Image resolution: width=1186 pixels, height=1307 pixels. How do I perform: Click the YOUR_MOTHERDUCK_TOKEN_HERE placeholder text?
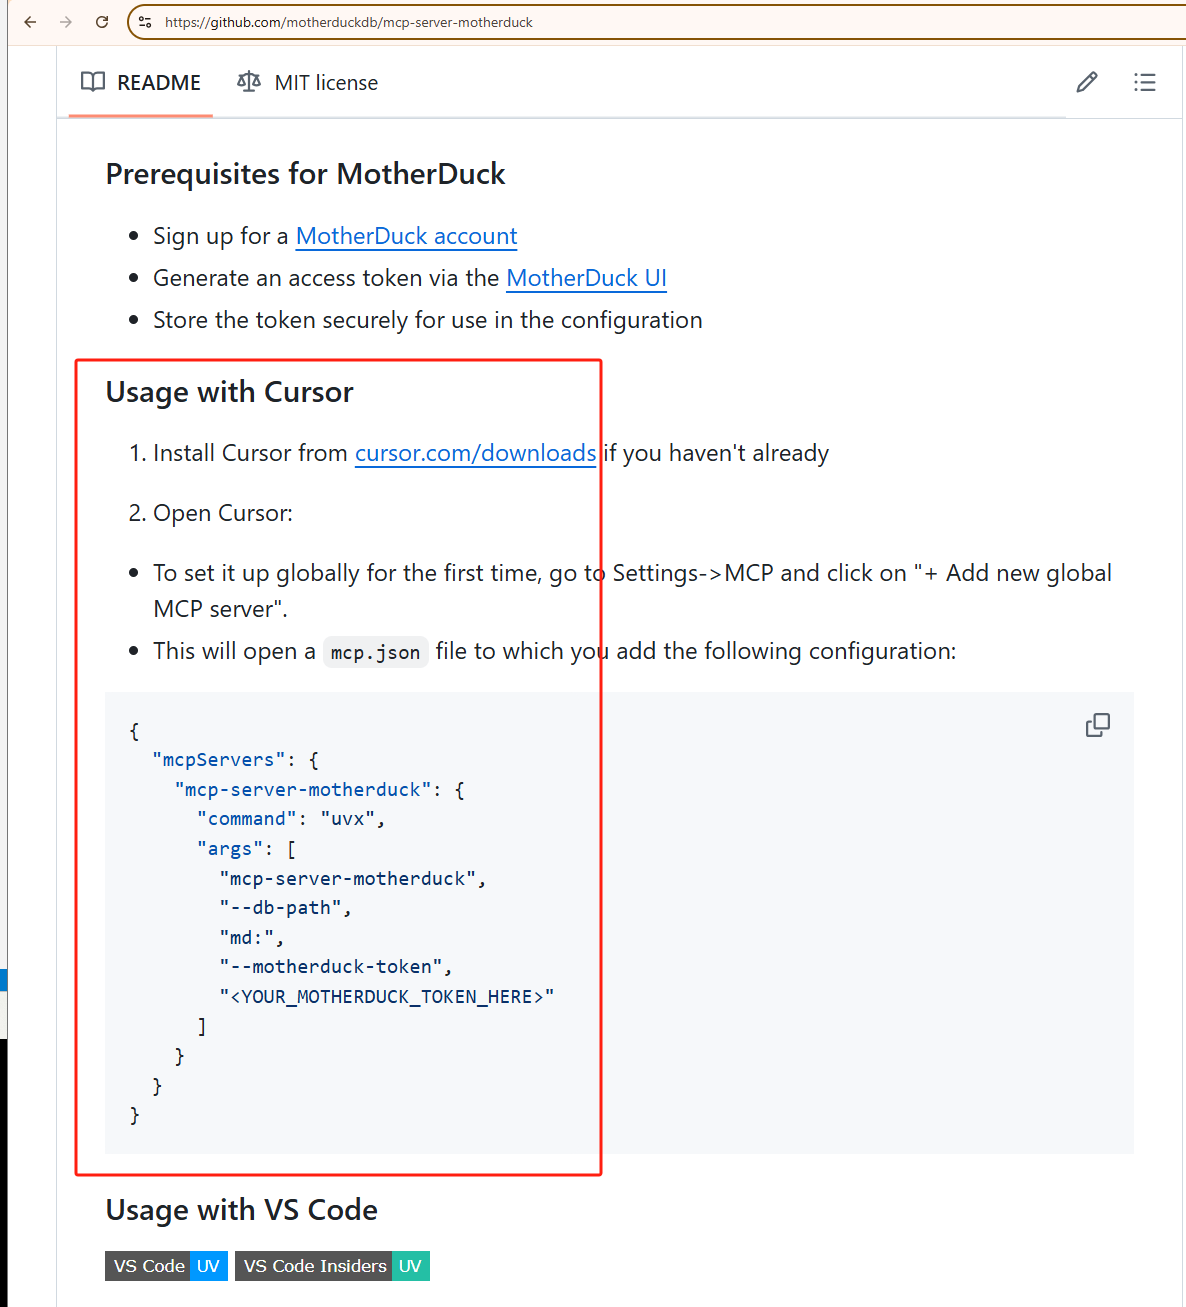coord(387,997)
